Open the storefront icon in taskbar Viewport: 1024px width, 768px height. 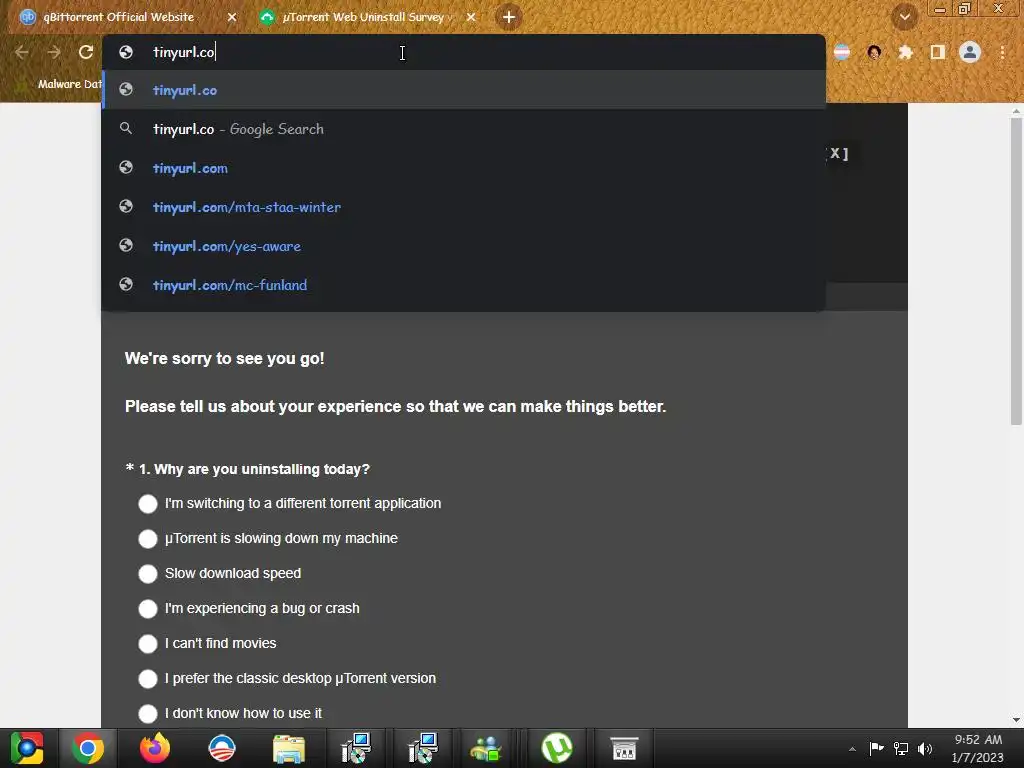[624, 748]
